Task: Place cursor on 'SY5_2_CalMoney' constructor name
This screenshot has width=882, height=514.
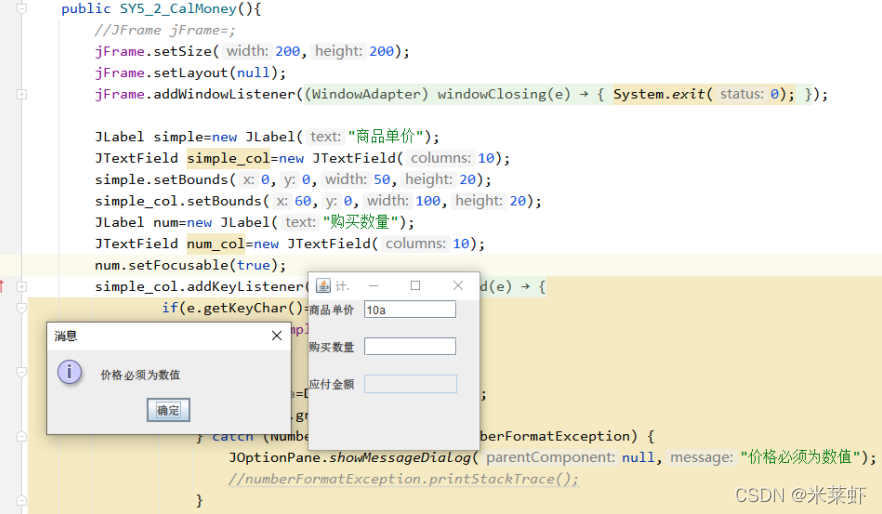Action: tap(178, 9)
